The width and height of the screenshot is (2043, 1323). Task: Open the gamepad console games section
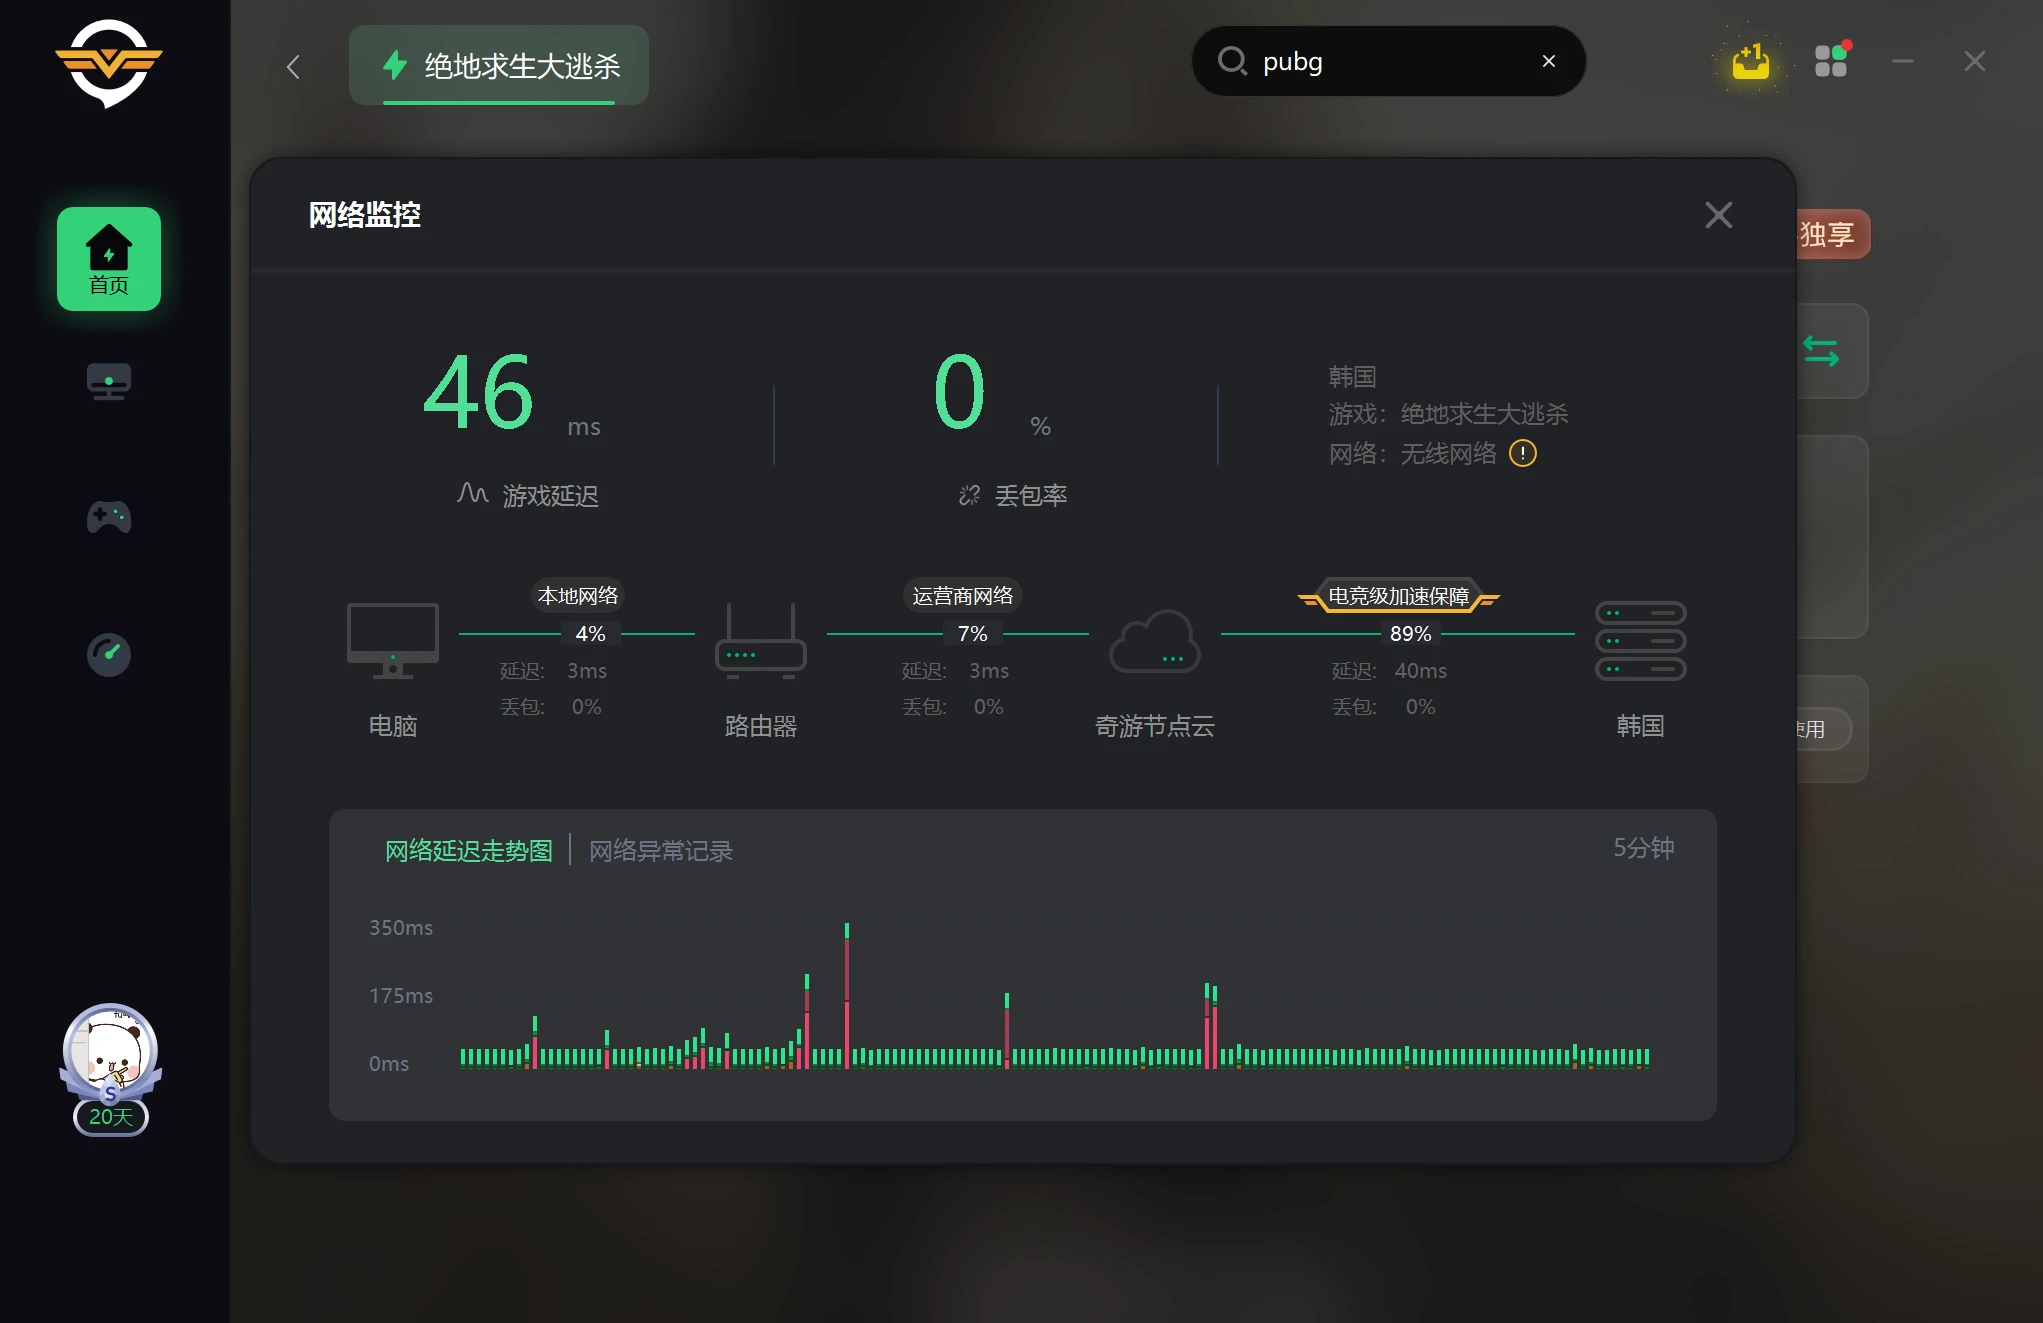(109, 517)
